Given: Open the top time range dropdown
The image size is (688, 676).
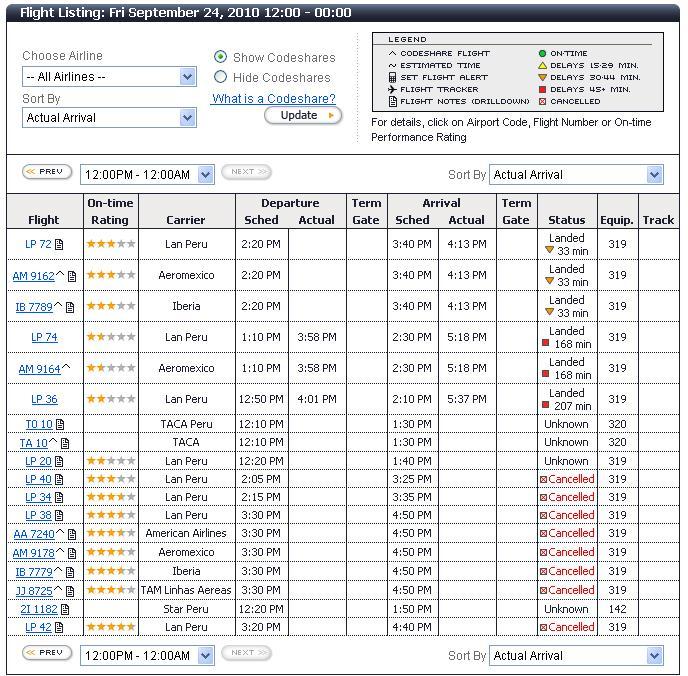Looking at the screenshot, I should (147, 175).
